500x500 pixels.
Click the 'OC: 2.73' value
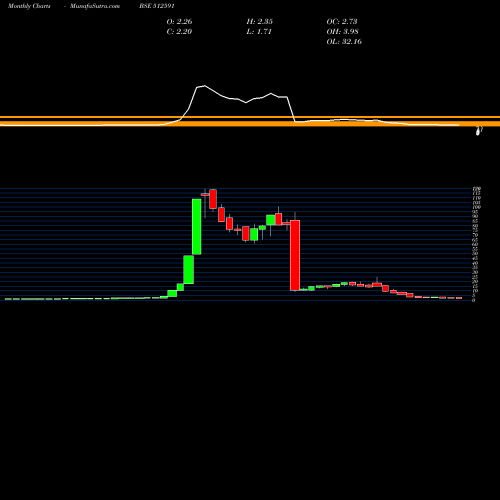point(342,22)
